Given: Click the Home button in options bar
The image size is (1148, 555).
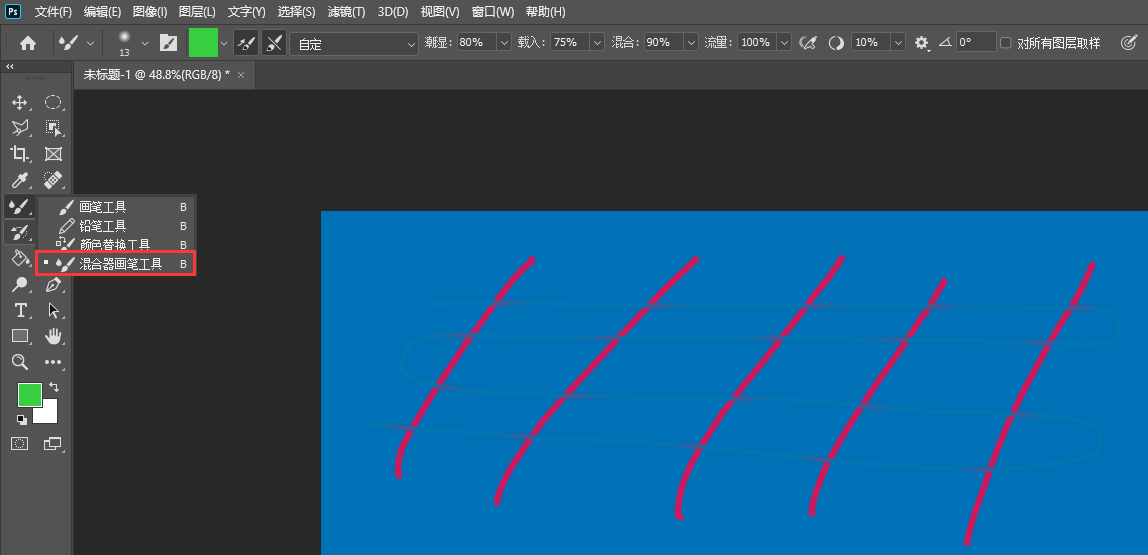Looking at the screenshot, I should (x=28, y=43).
